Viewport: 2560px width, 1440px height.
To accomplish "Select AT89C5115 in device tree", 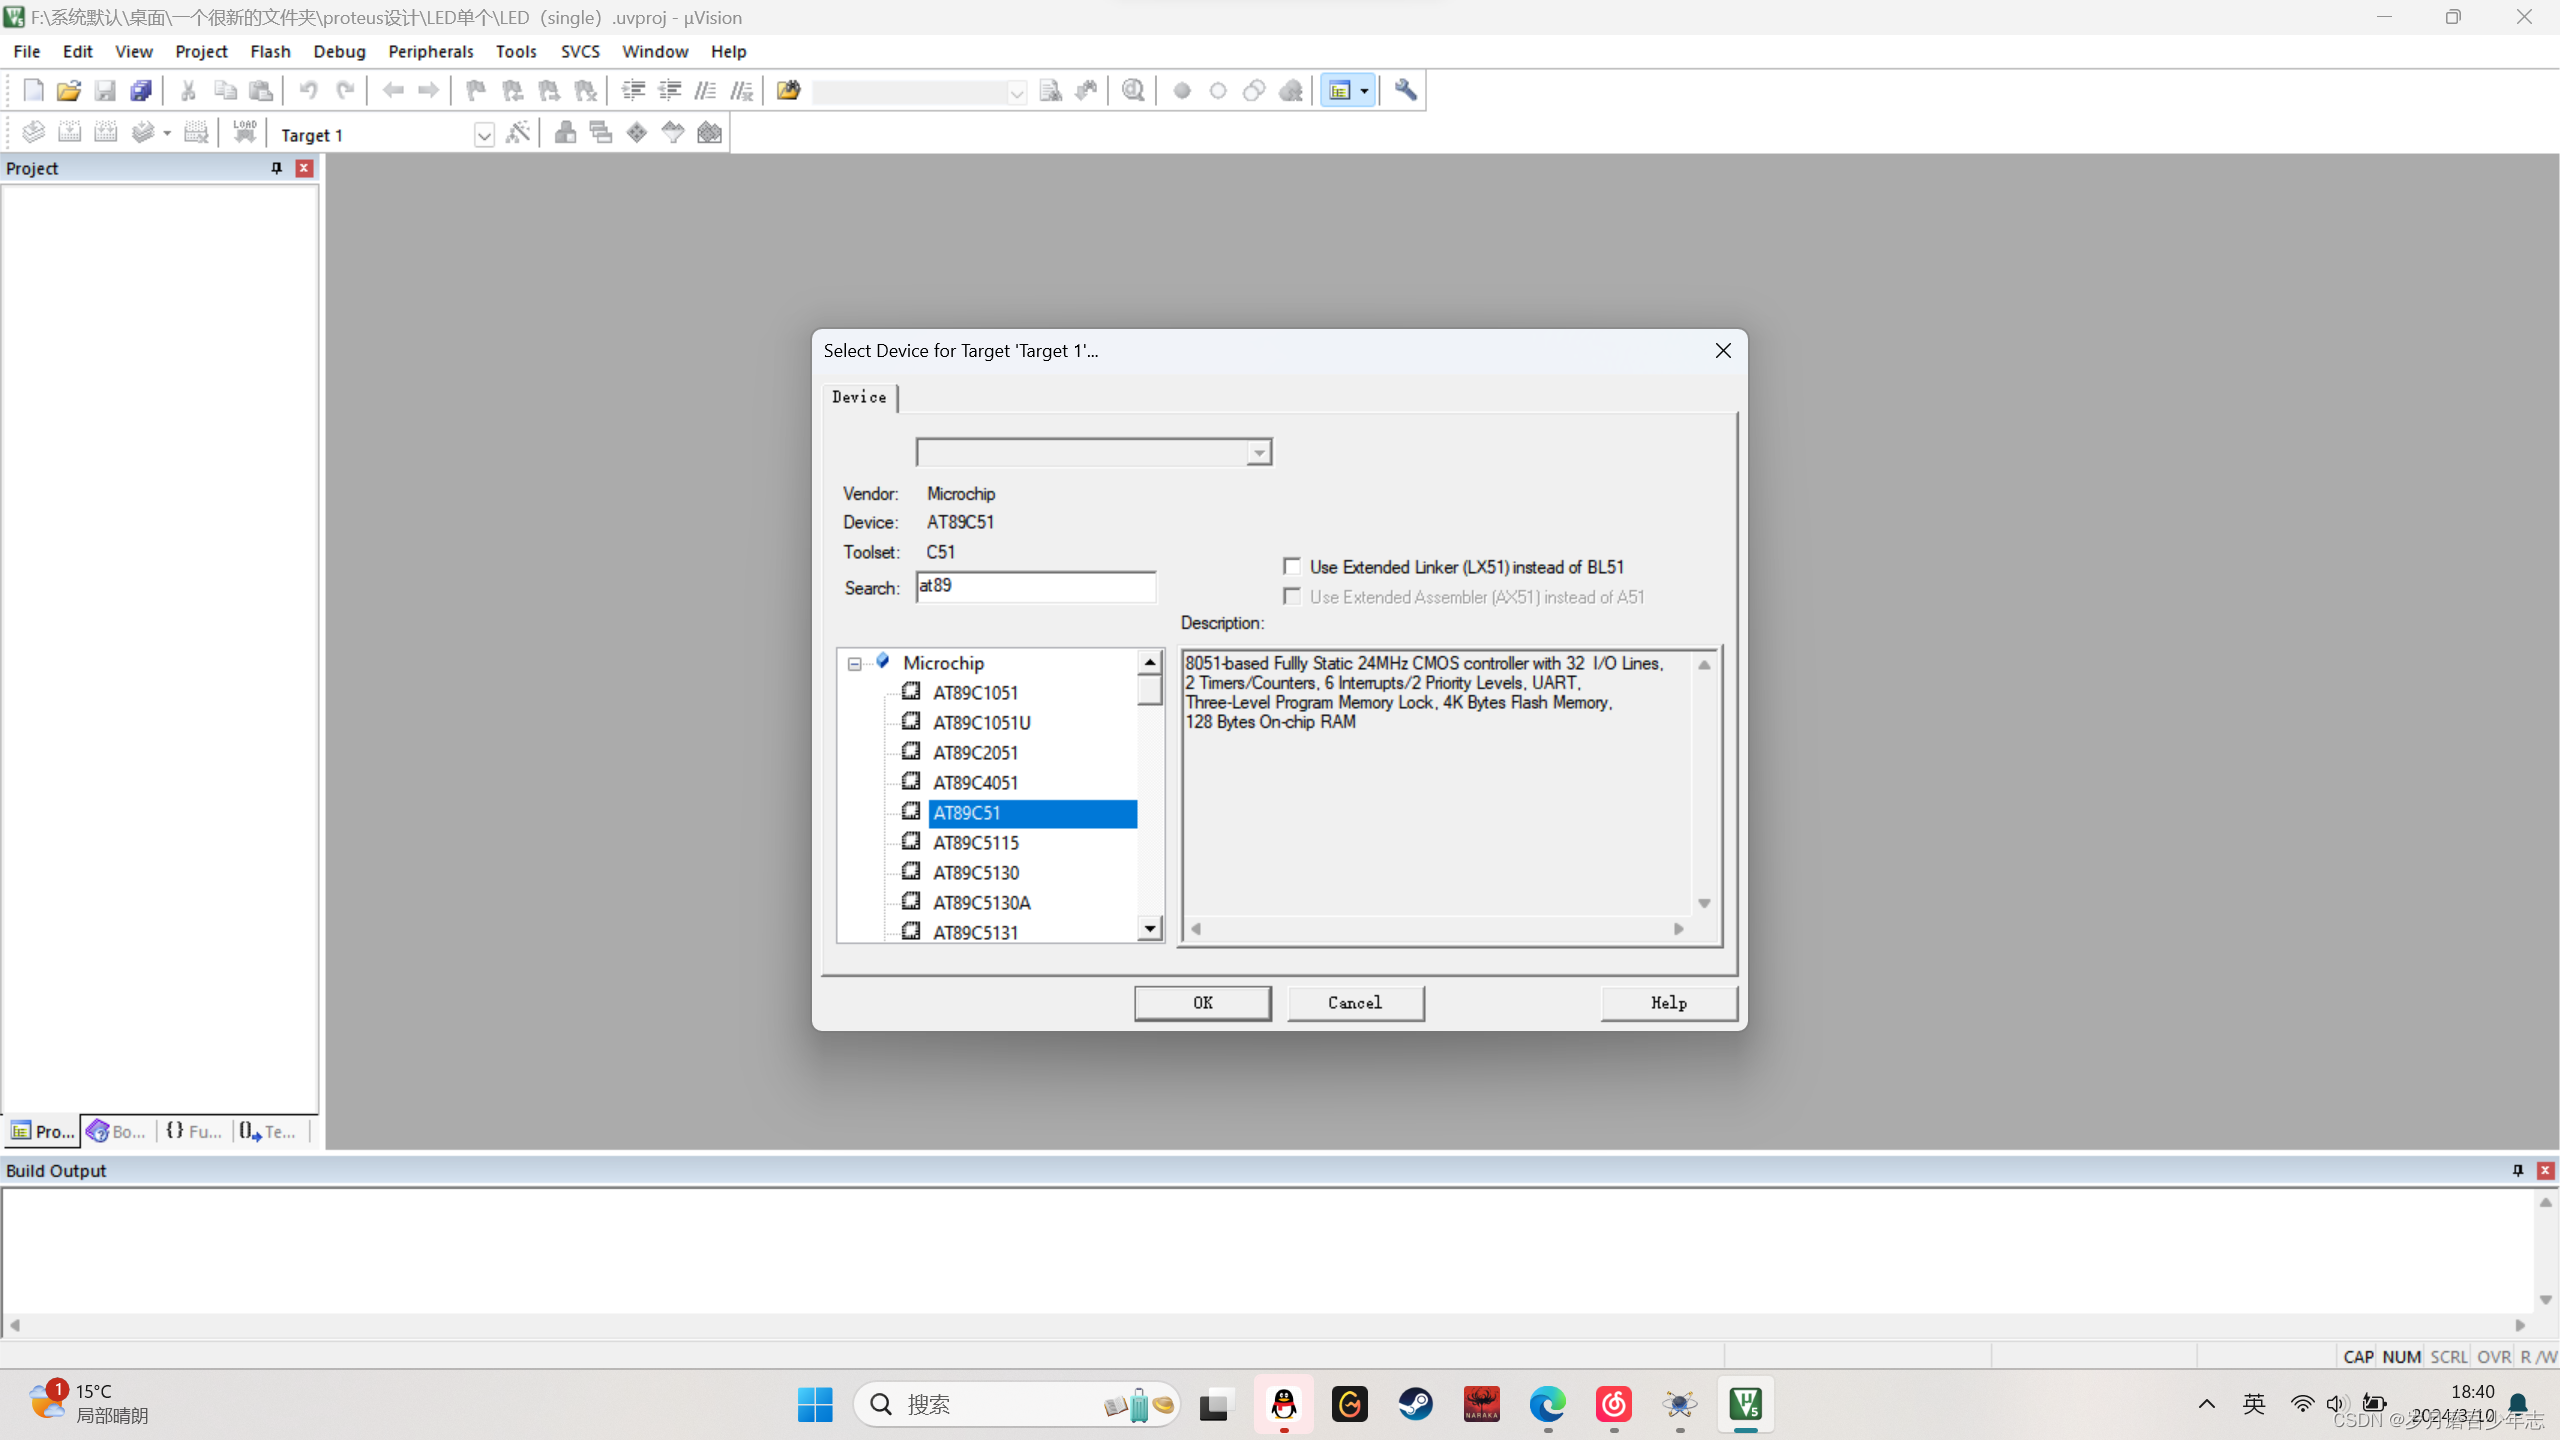I will pyautogui.click(x=975, y=842).
